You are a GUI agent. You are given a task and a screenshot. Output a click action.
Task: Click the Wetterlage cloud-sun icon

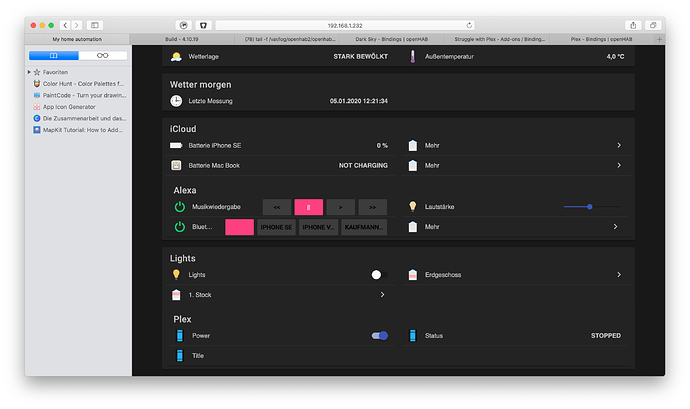coord(176,56)
